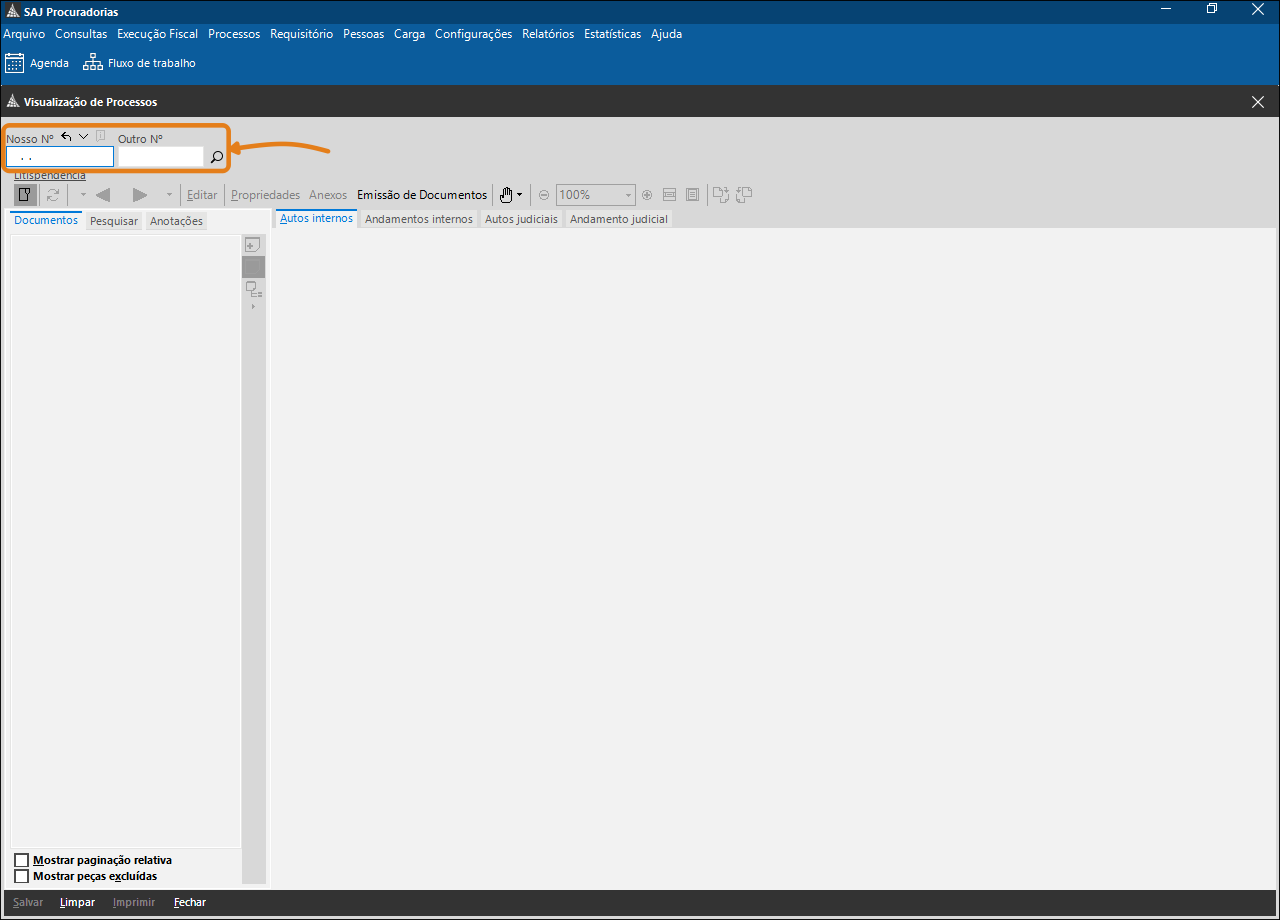The height and width of the screenshot is (920, 1280).
Task: Open the Execução Fiscal menu
Action: (157, 34)
